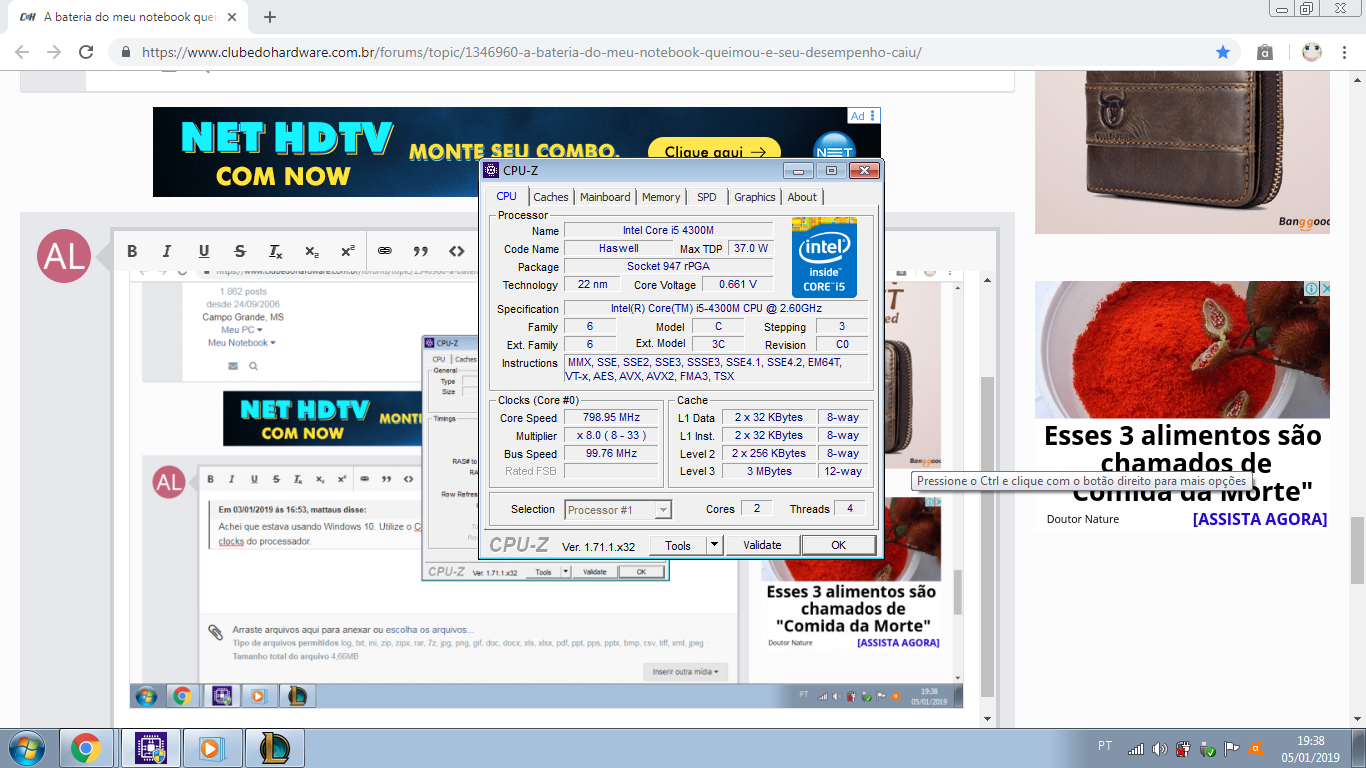Expand the Tools dropdown arrow in front CPU-Z
This screenshot has width=1366, height=768.
coord(714,545)
